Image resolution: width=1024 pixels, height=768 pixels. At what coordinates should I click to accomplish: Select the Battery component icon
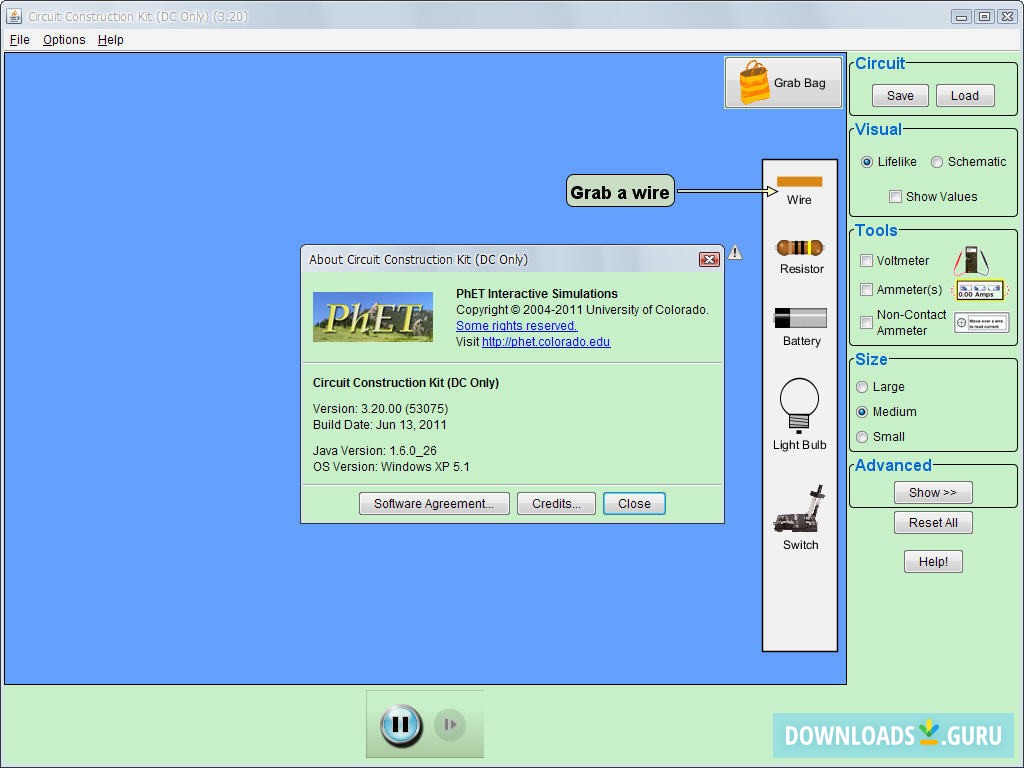tap(800, 318)
